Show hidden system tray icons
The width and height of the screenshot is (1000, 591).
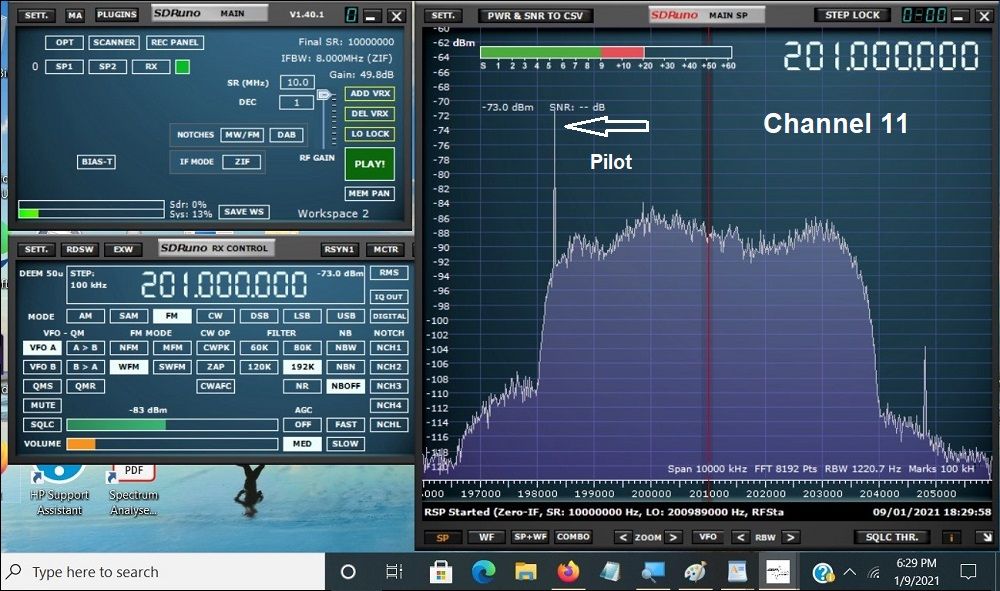[x=849, y=572]
